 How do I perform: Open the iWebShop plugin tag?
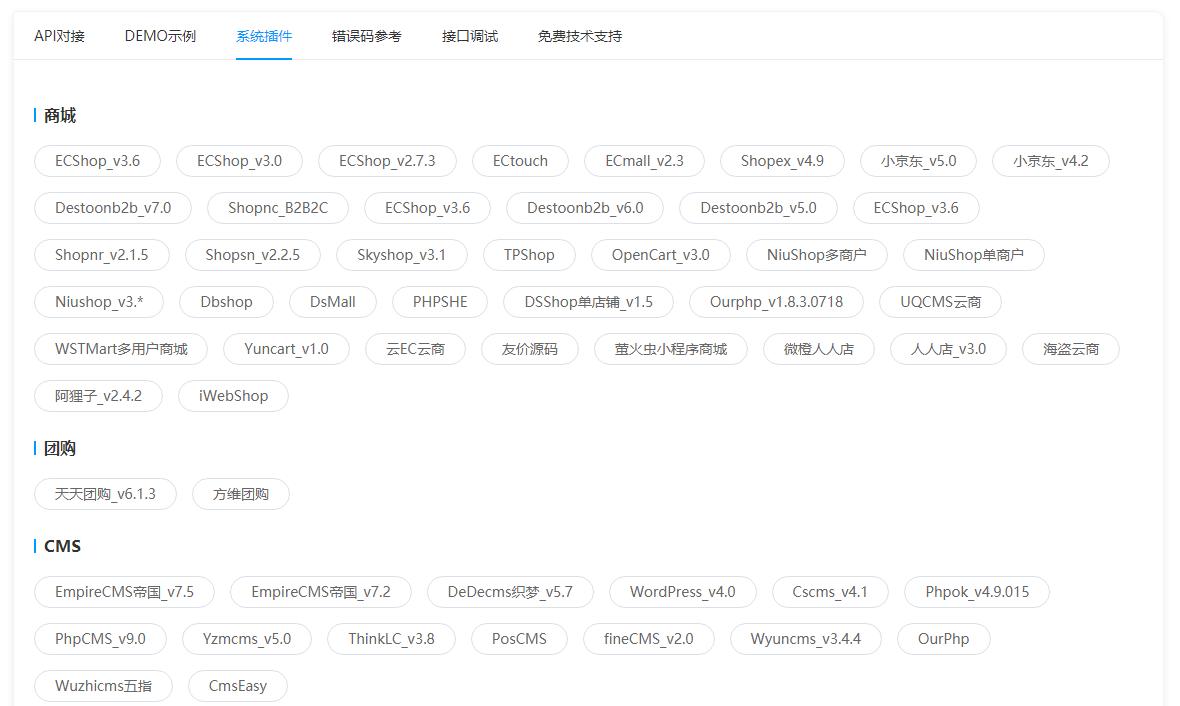pyautogui.click(x=233, y=396)
